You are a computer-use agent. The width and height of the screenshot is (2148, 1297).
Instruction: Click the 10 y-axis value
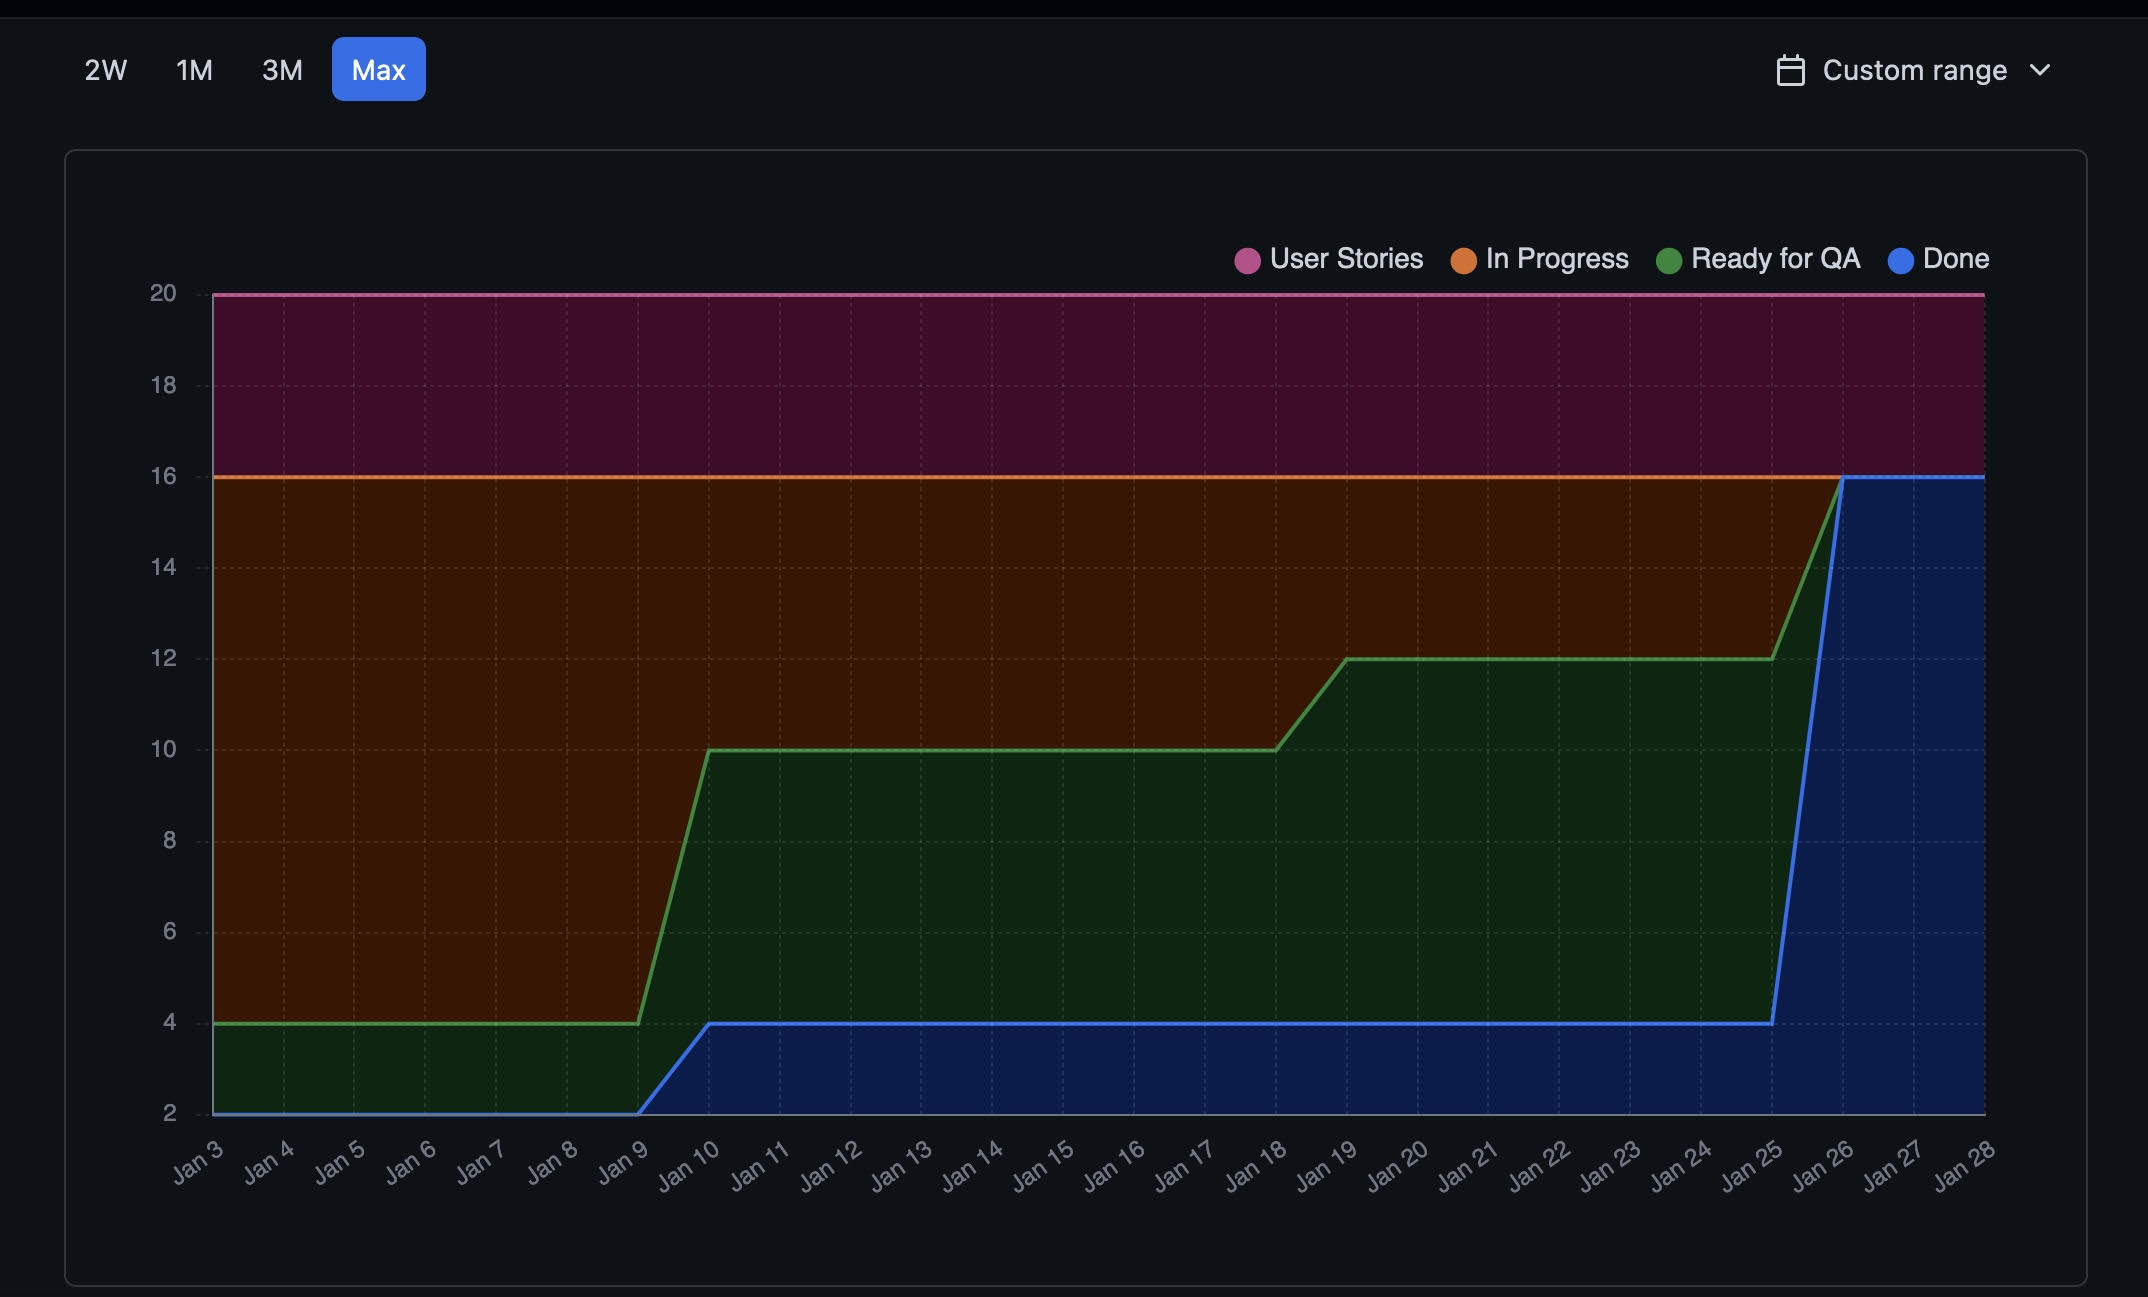[163, 749]
